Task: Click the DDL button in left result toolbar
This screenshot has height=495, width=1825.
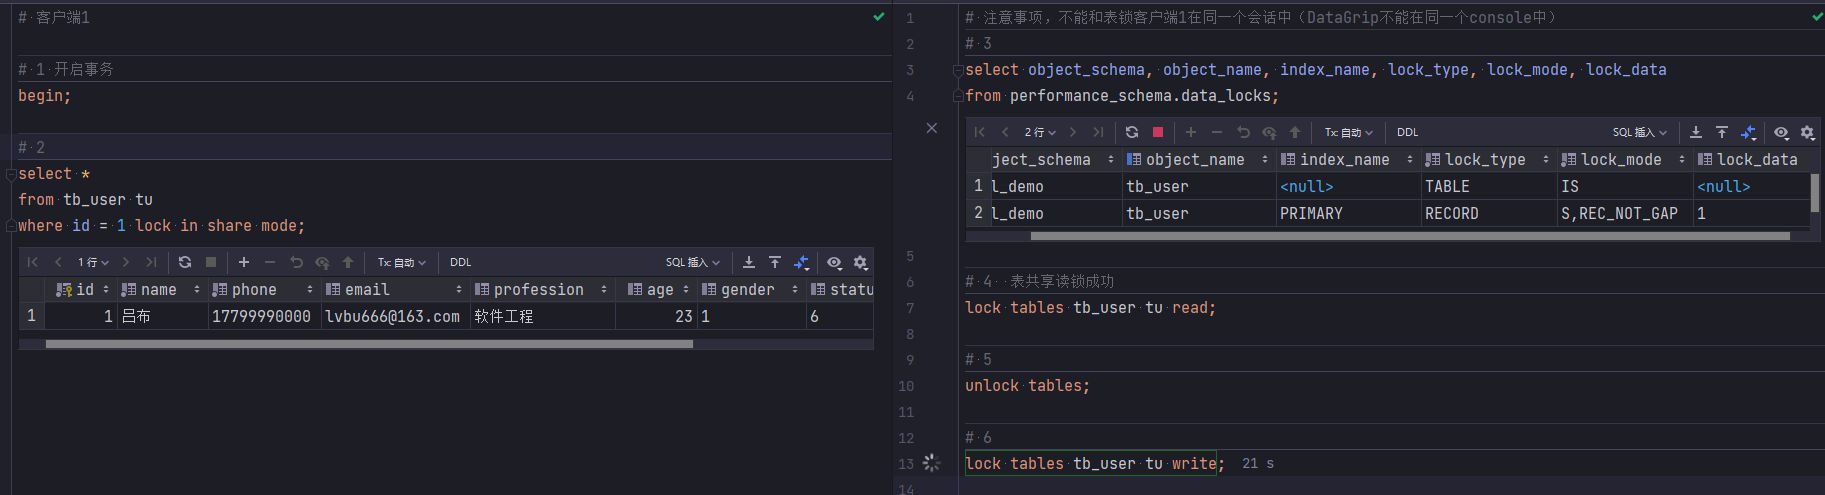Action: click(460, 262)
